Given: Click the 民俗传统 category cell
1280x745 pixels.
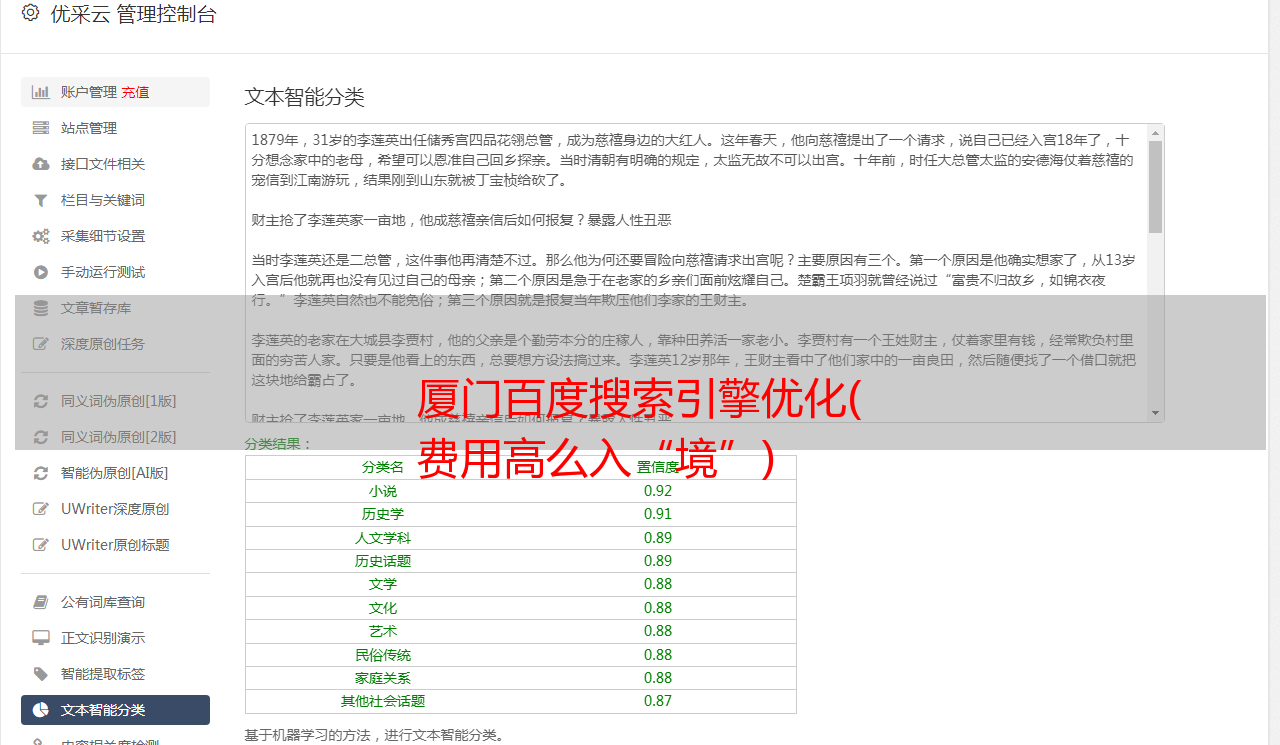Looking at the screenshot, I should tap(383, 655).
